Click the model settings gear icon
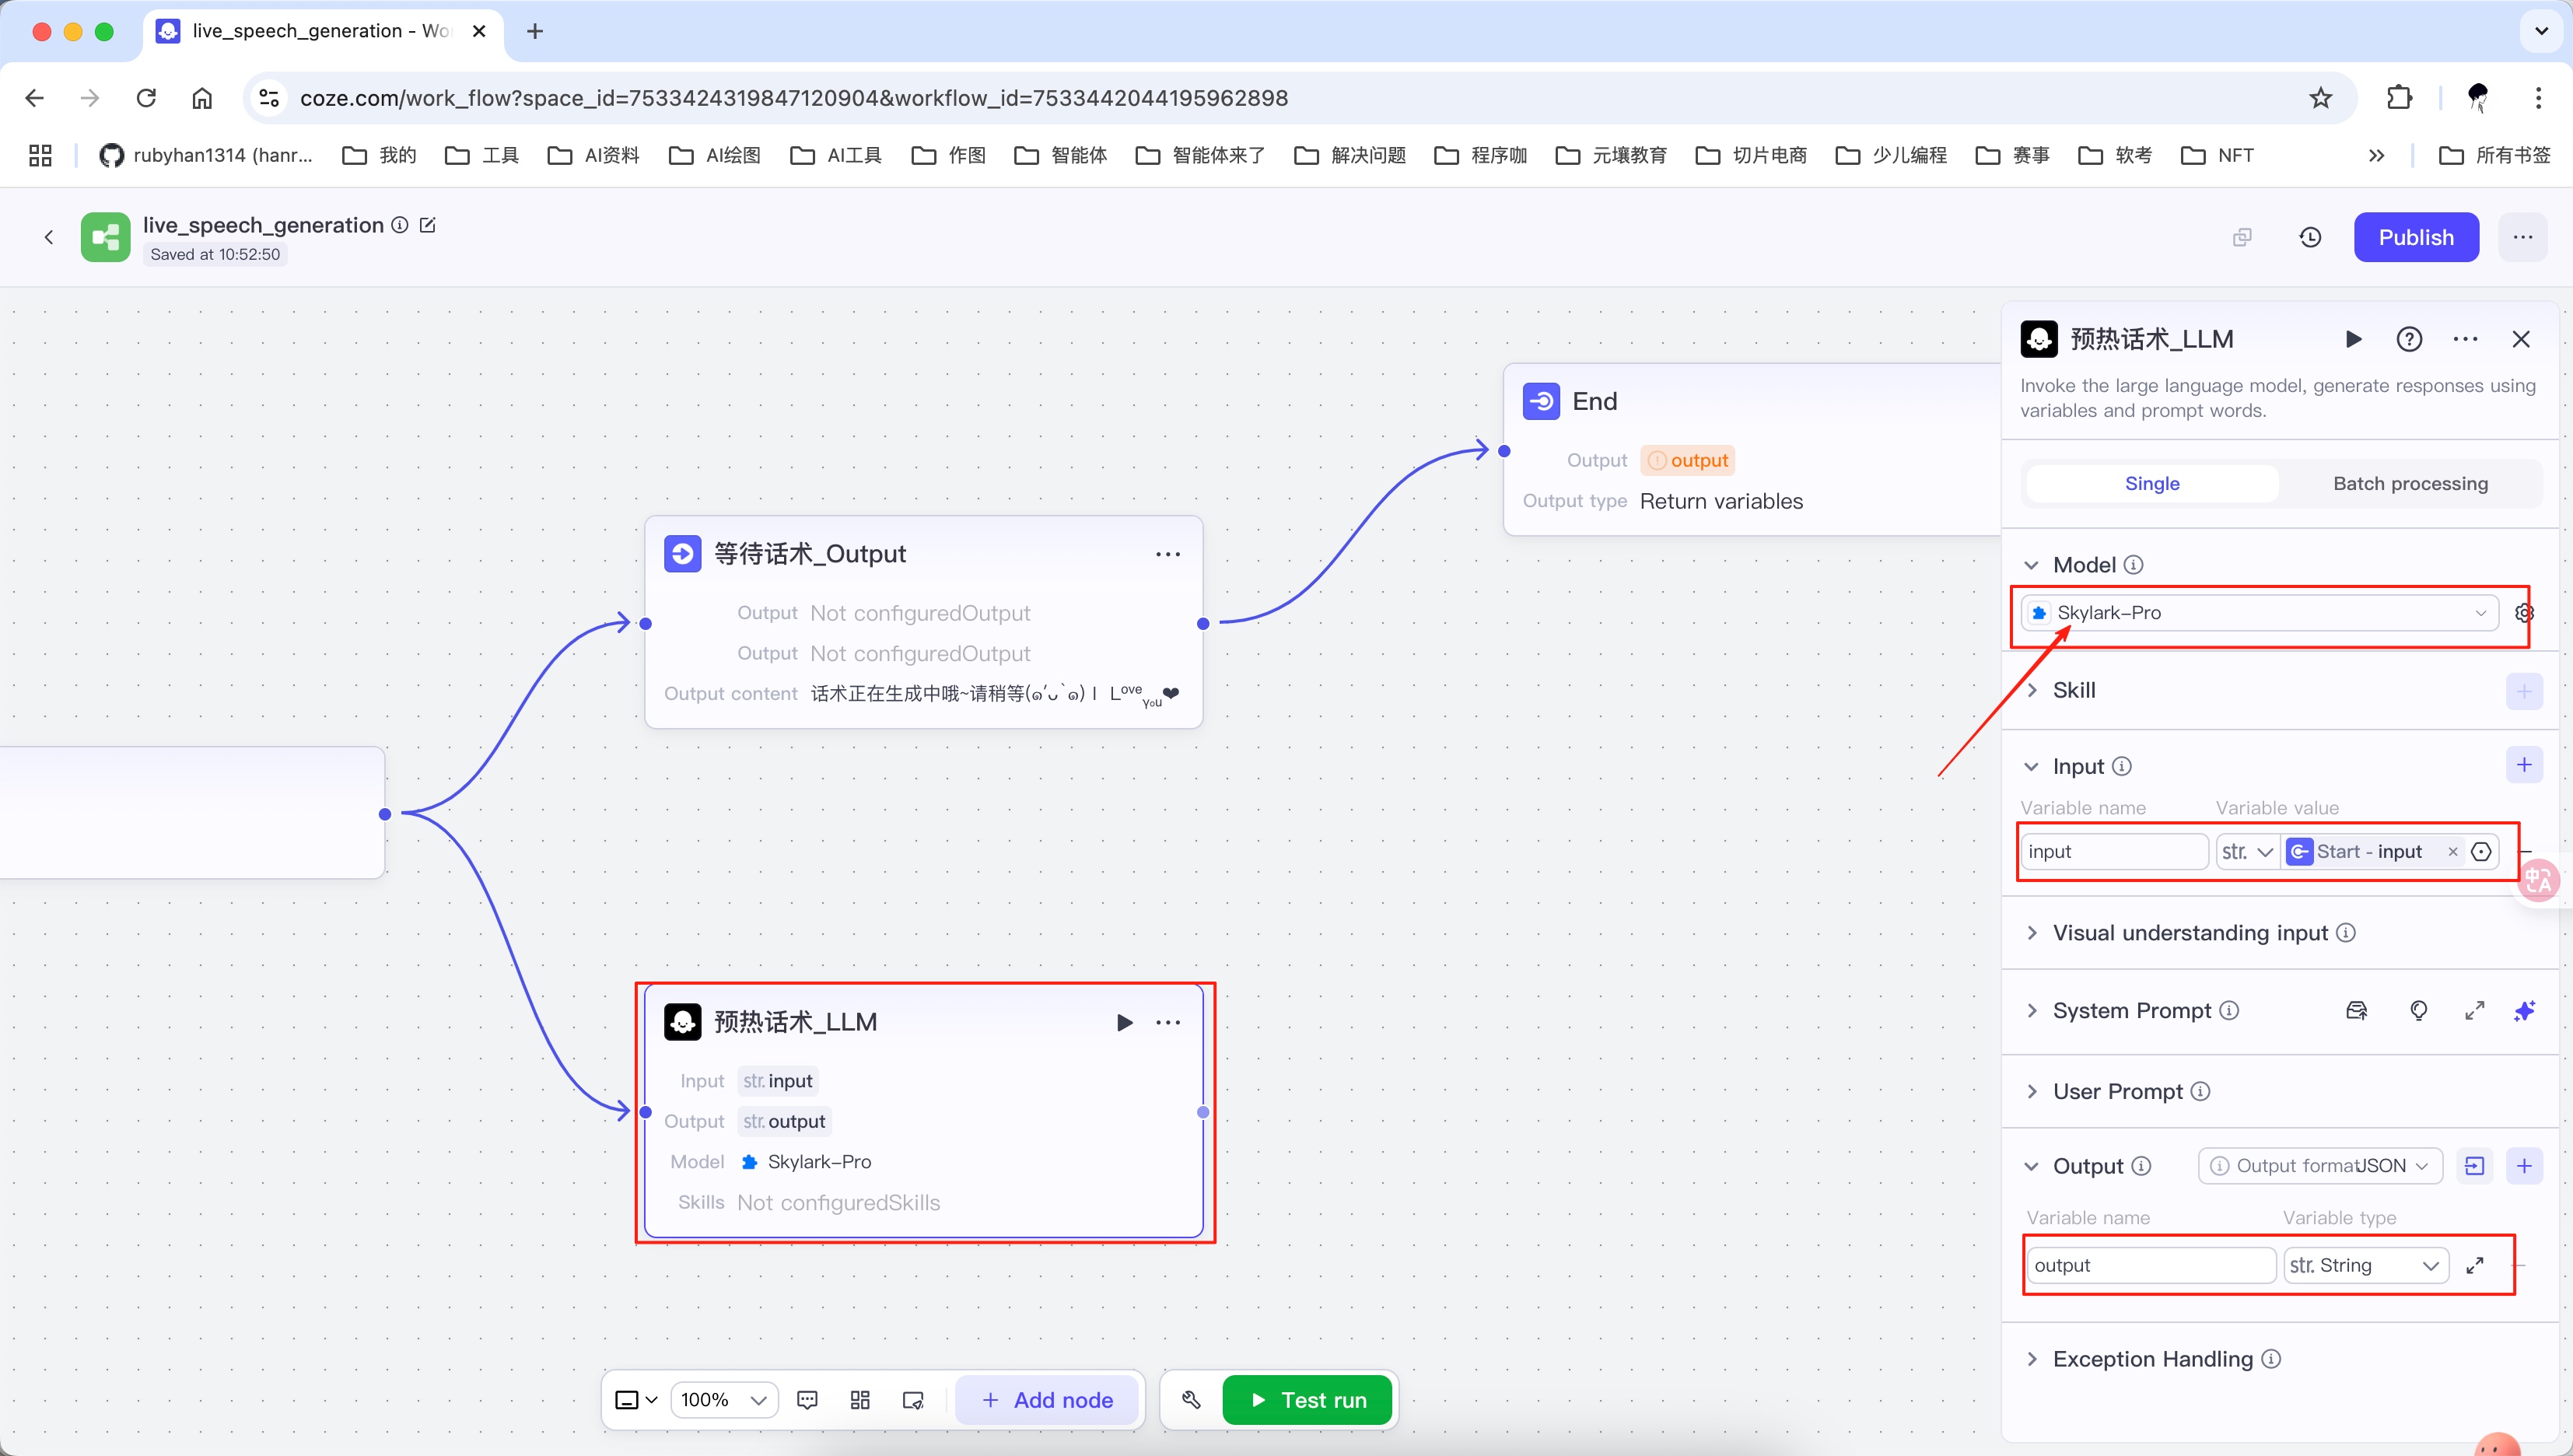Screen dimensions: 2573x1456 click(x=2524, y=613)
